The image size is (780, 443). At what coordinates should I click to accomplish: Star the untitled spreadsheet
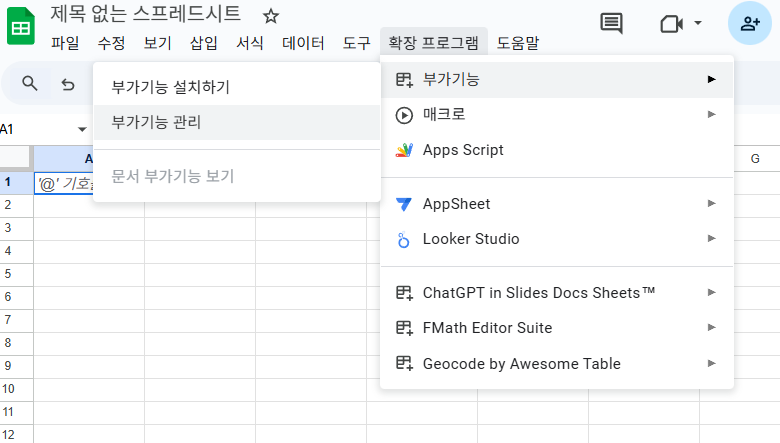pyautogui.click(x=271, y=16)
